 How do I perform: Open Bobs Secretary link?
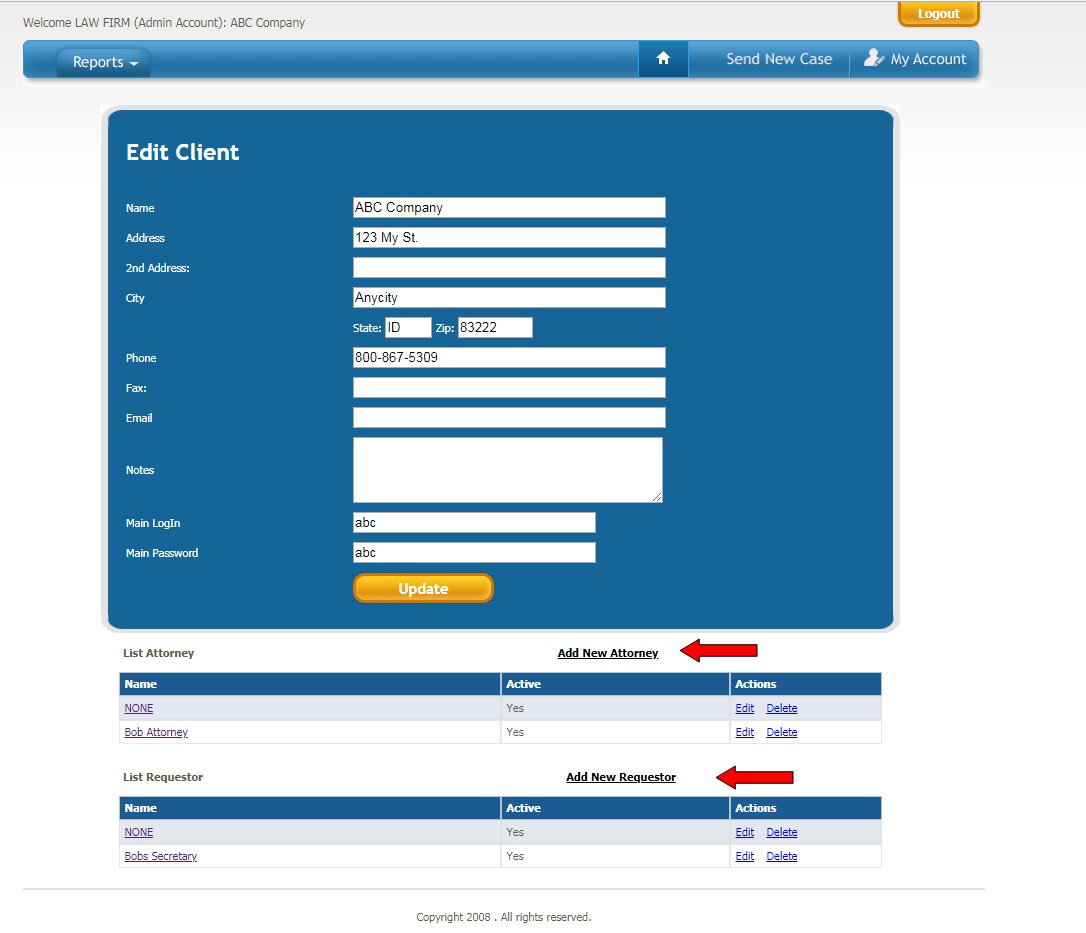pos(161,856)
